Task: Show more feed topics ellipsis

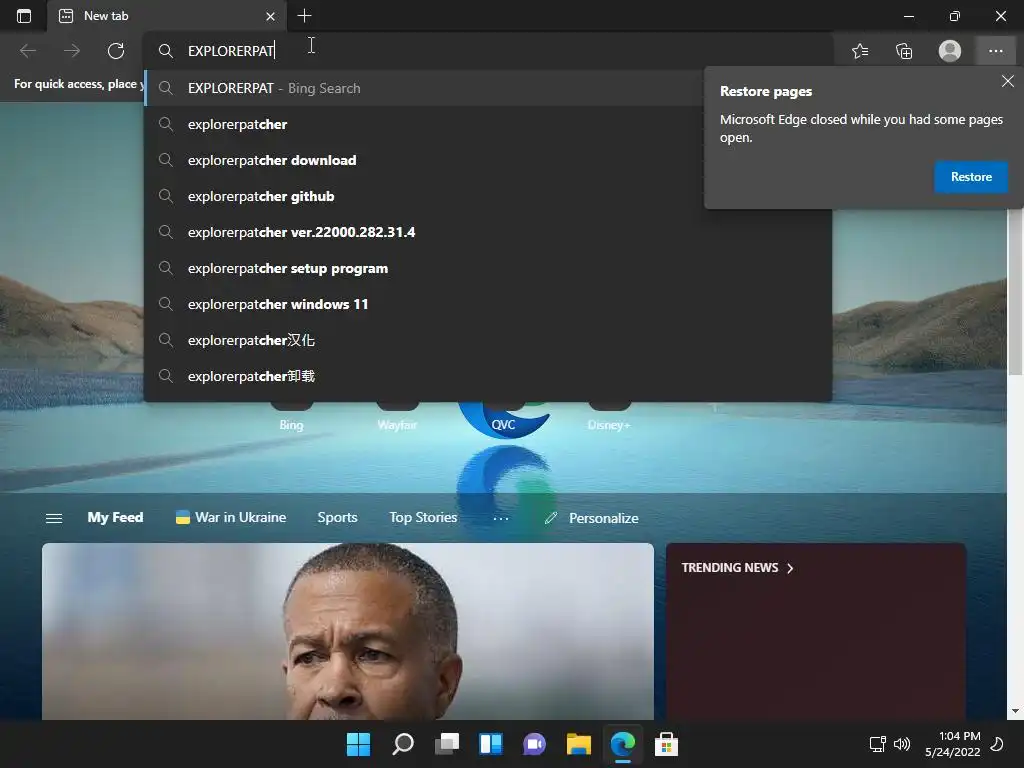Action: coord(501,519)
